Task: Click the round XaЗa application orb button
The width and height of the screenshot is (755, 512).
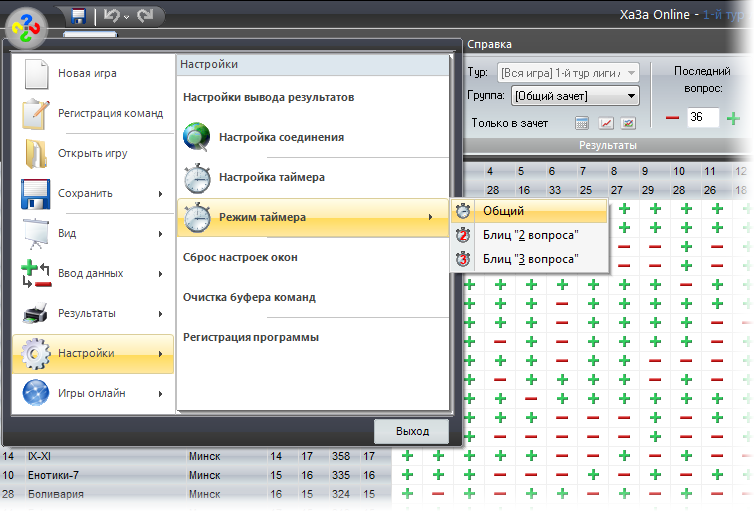Action: point(26,28)
